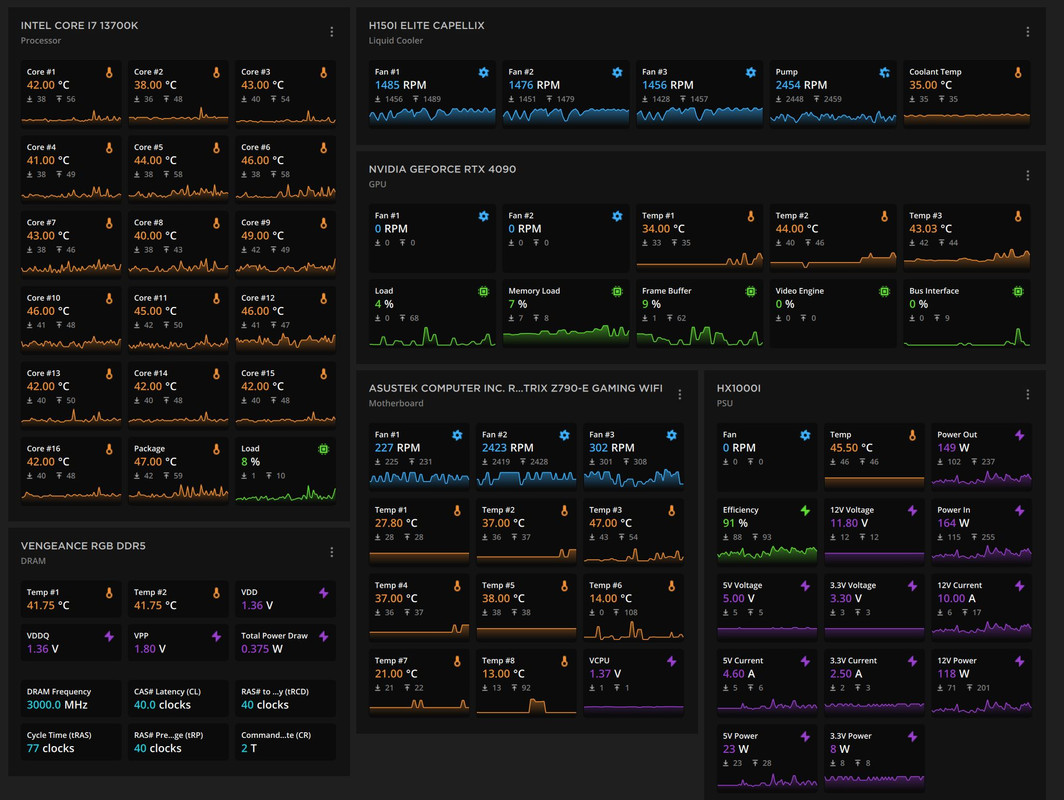Click the pump icon on the Pump tile
Viewport: 1064px width, 800px height.
[884, 73]
